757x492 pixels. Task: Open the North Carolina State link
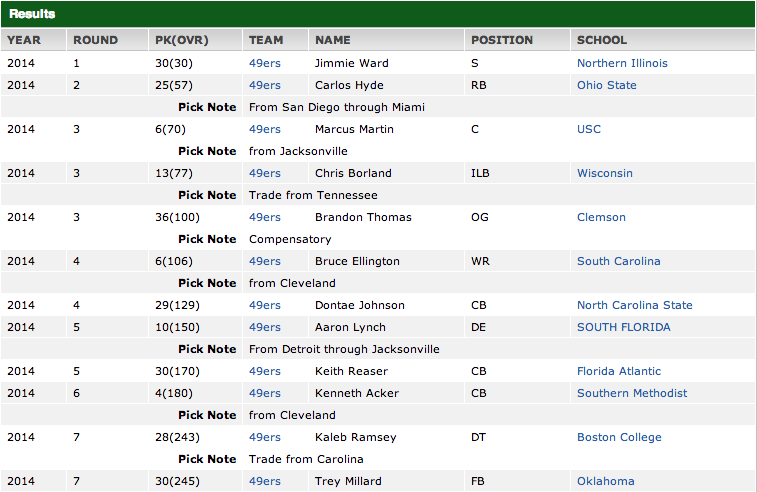pyautogui.click(x=634, y=305)
